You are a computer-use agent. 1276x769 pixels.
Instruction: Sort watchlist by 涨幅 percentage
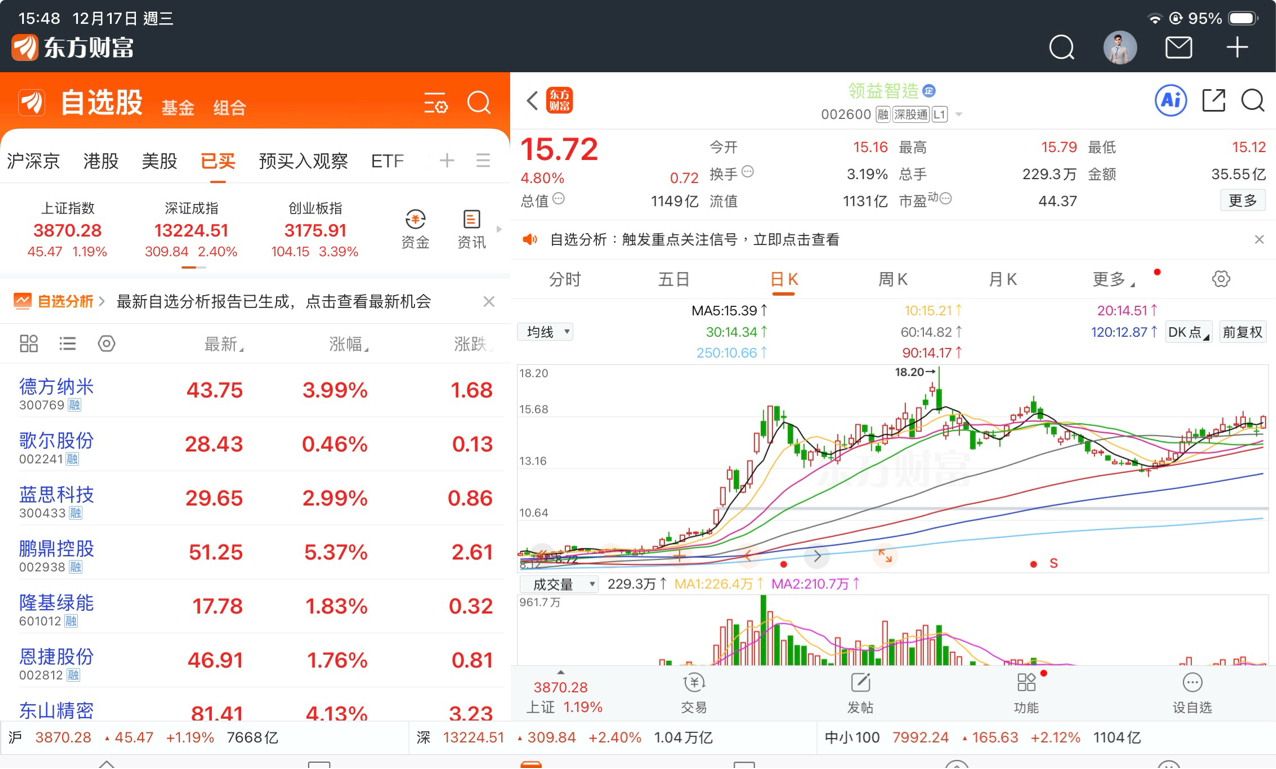click(349, 344)
